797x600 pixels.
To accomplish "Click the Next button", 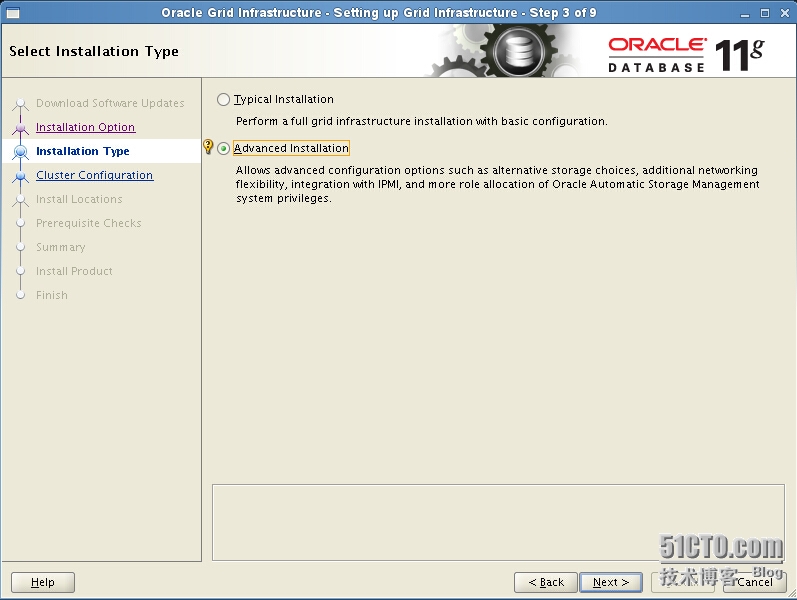I will (x=611, y=582).
